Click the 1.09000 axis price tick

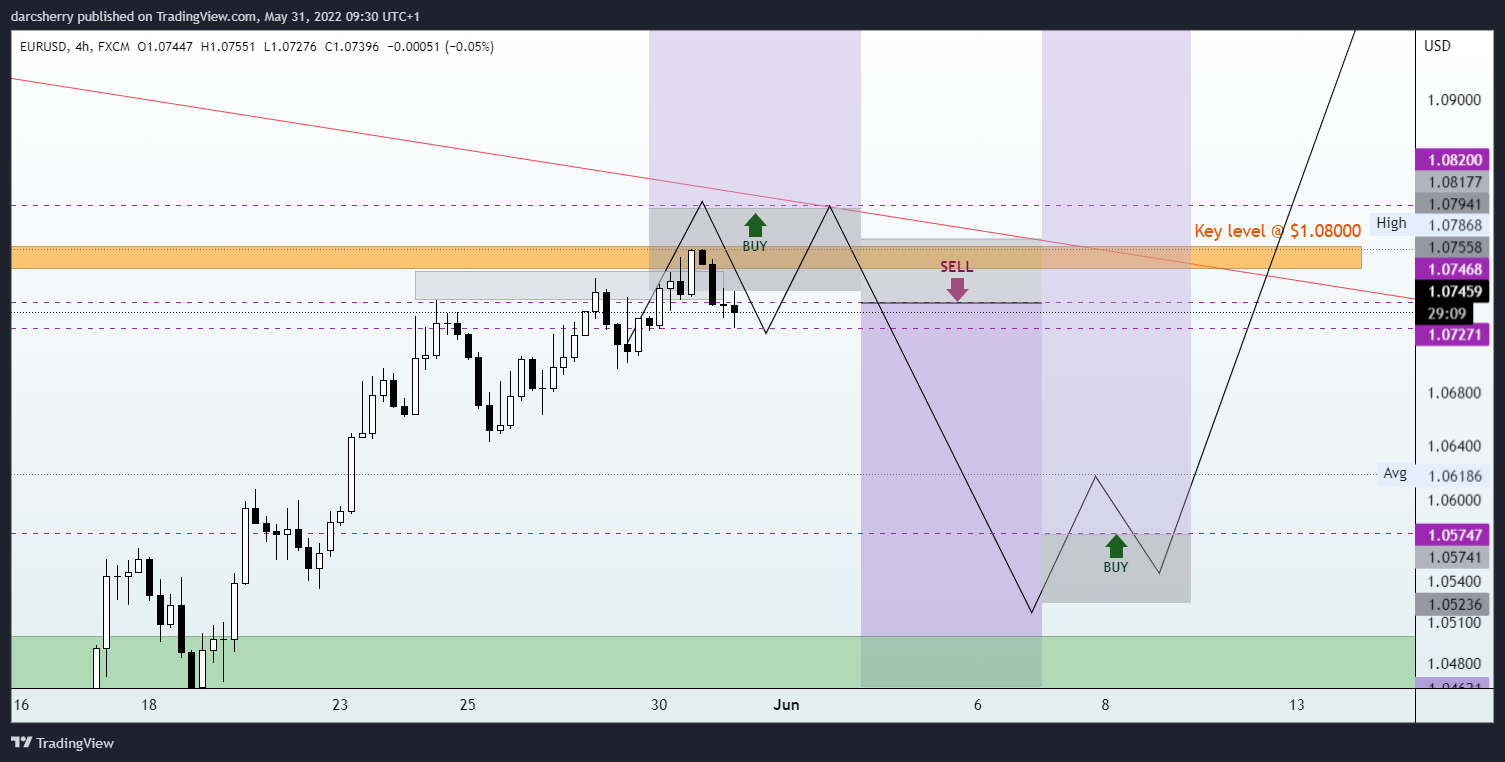coord(1453,101)
